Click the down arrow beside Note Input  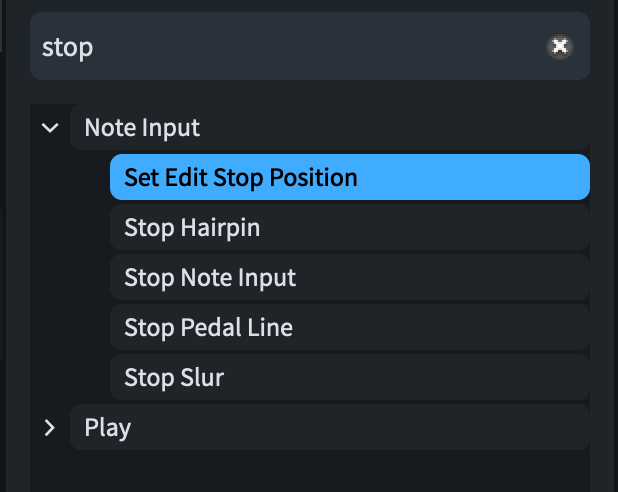49,128
